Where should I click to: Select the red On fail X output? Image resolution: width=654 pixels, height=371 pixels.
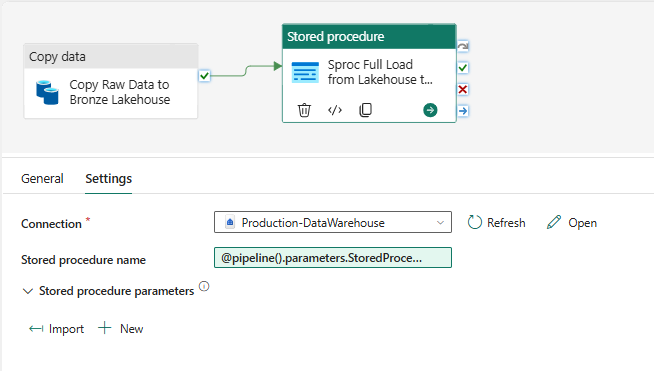(463, 89)
